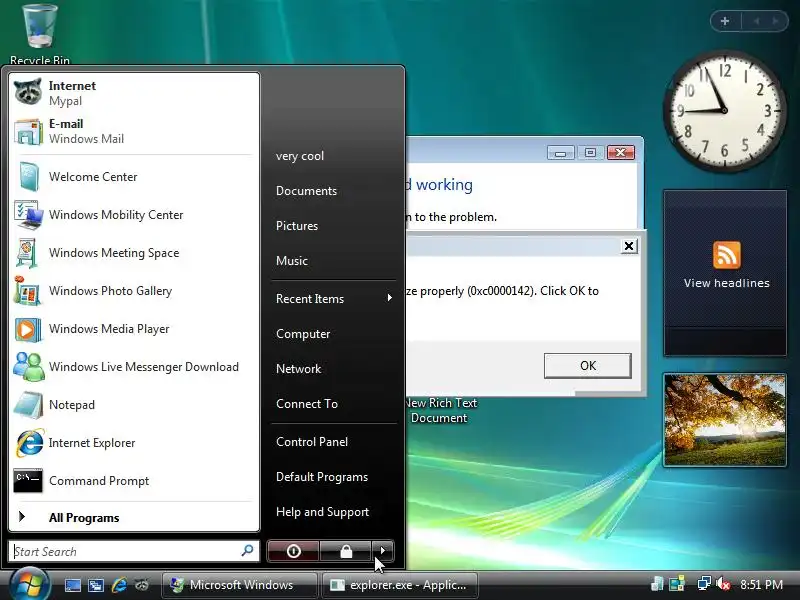
Task: Click the power button in Start menu
Action: point(293,551)
